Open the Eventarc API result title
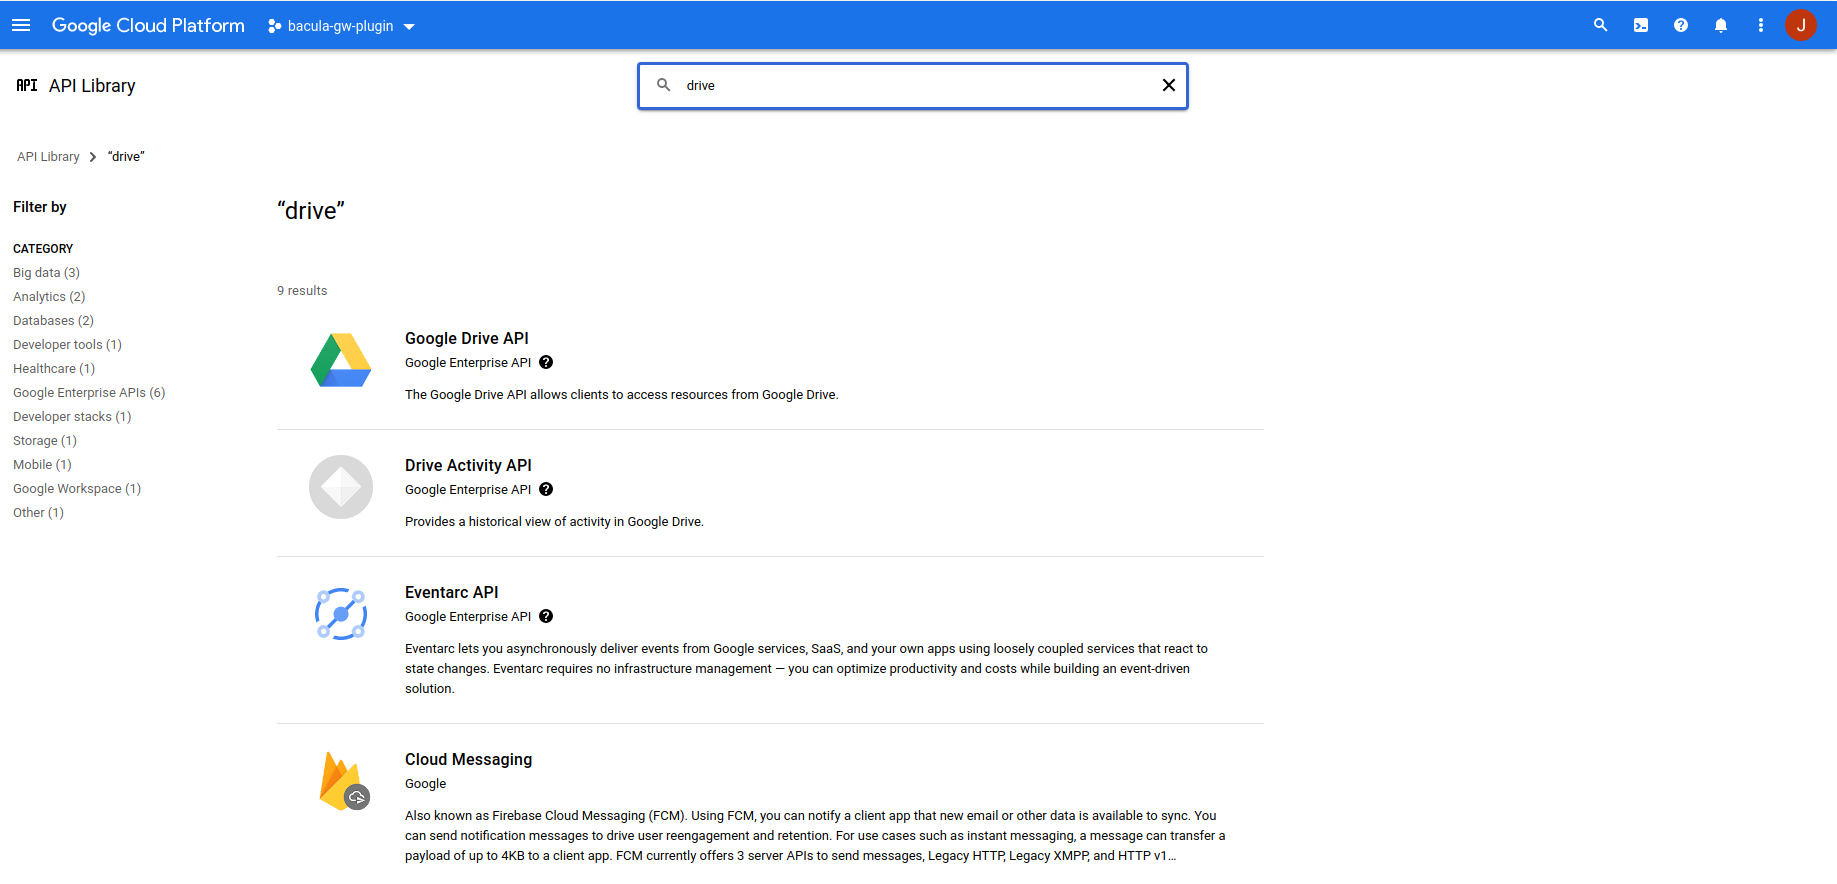Image resolution: width=1837 pixels, height=884 pixels. coord(451,592)
